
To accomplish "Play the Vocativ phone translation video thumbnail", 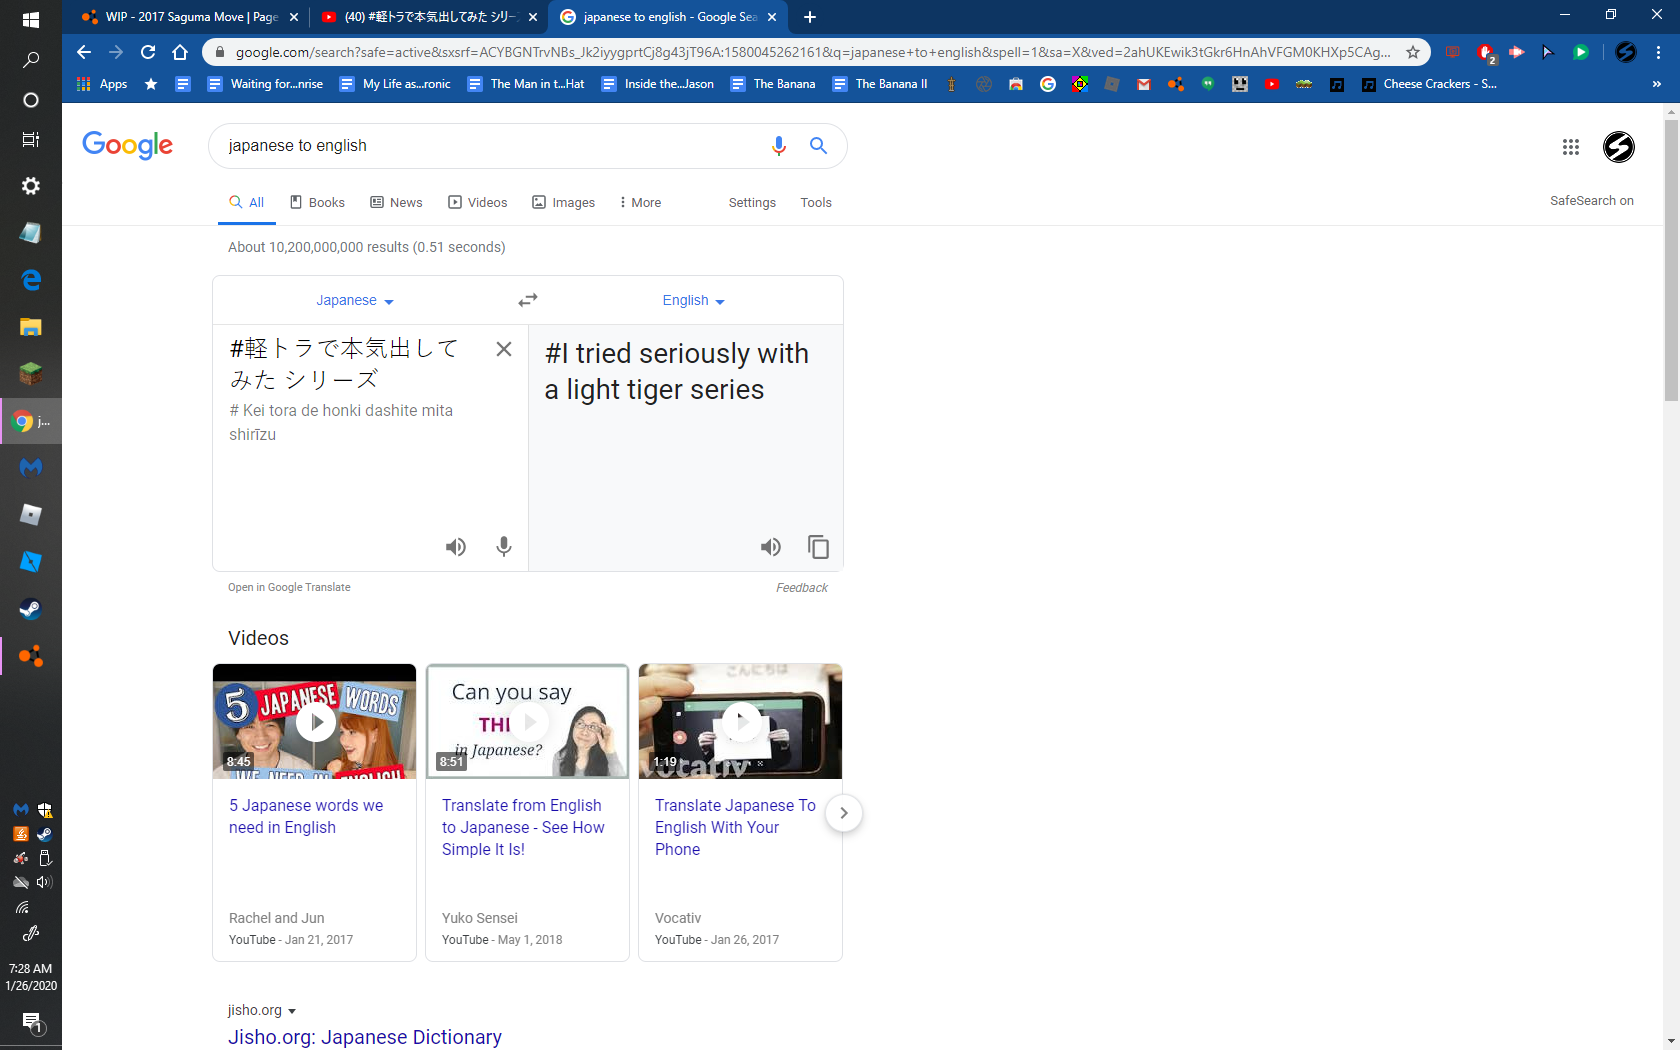I will coord(740,721).
